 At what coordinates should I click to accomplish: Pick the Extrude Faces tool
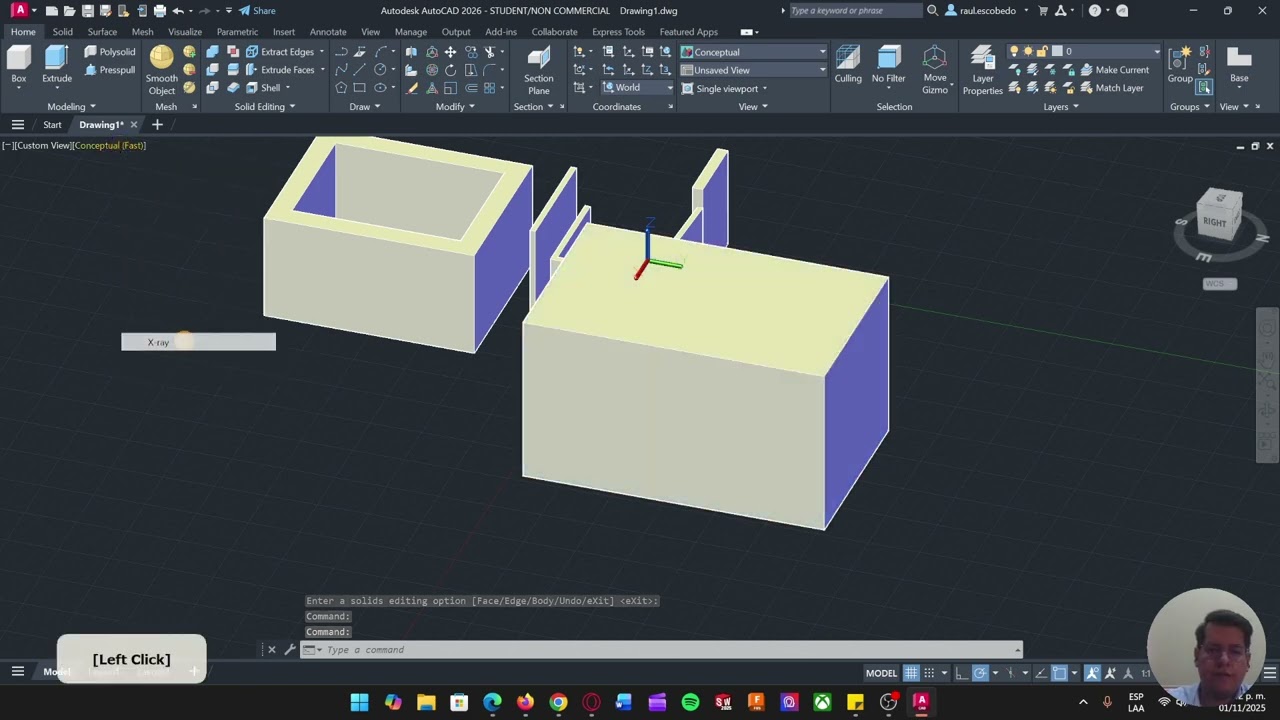[x=279, y=70]
